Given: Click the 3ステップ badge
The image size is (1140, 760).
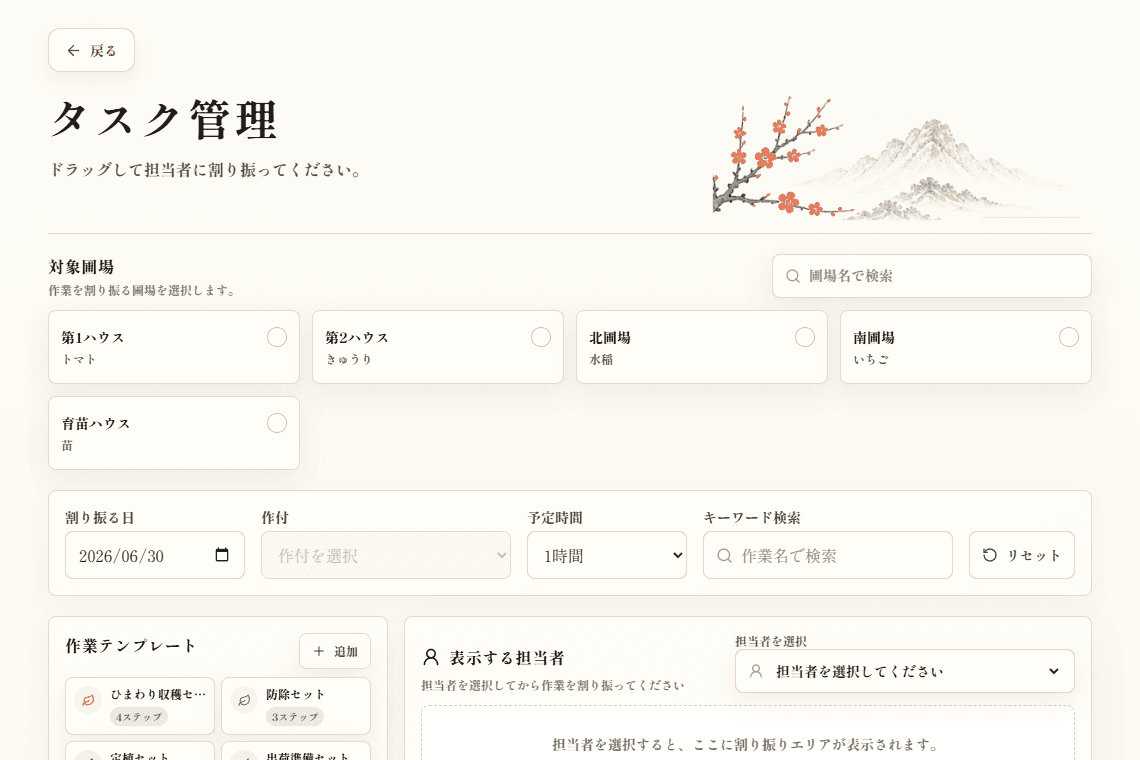Looking at the screenshot, I should tap(294, 716).
